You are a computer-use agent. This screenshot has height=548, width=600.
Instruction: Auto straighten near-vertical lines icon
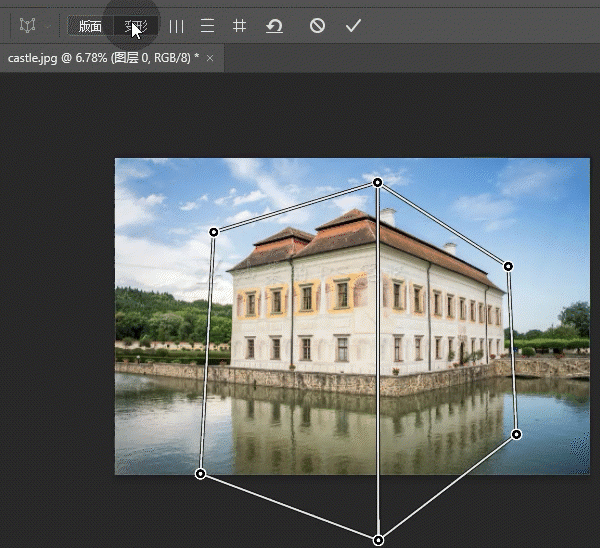click(176, 26)
